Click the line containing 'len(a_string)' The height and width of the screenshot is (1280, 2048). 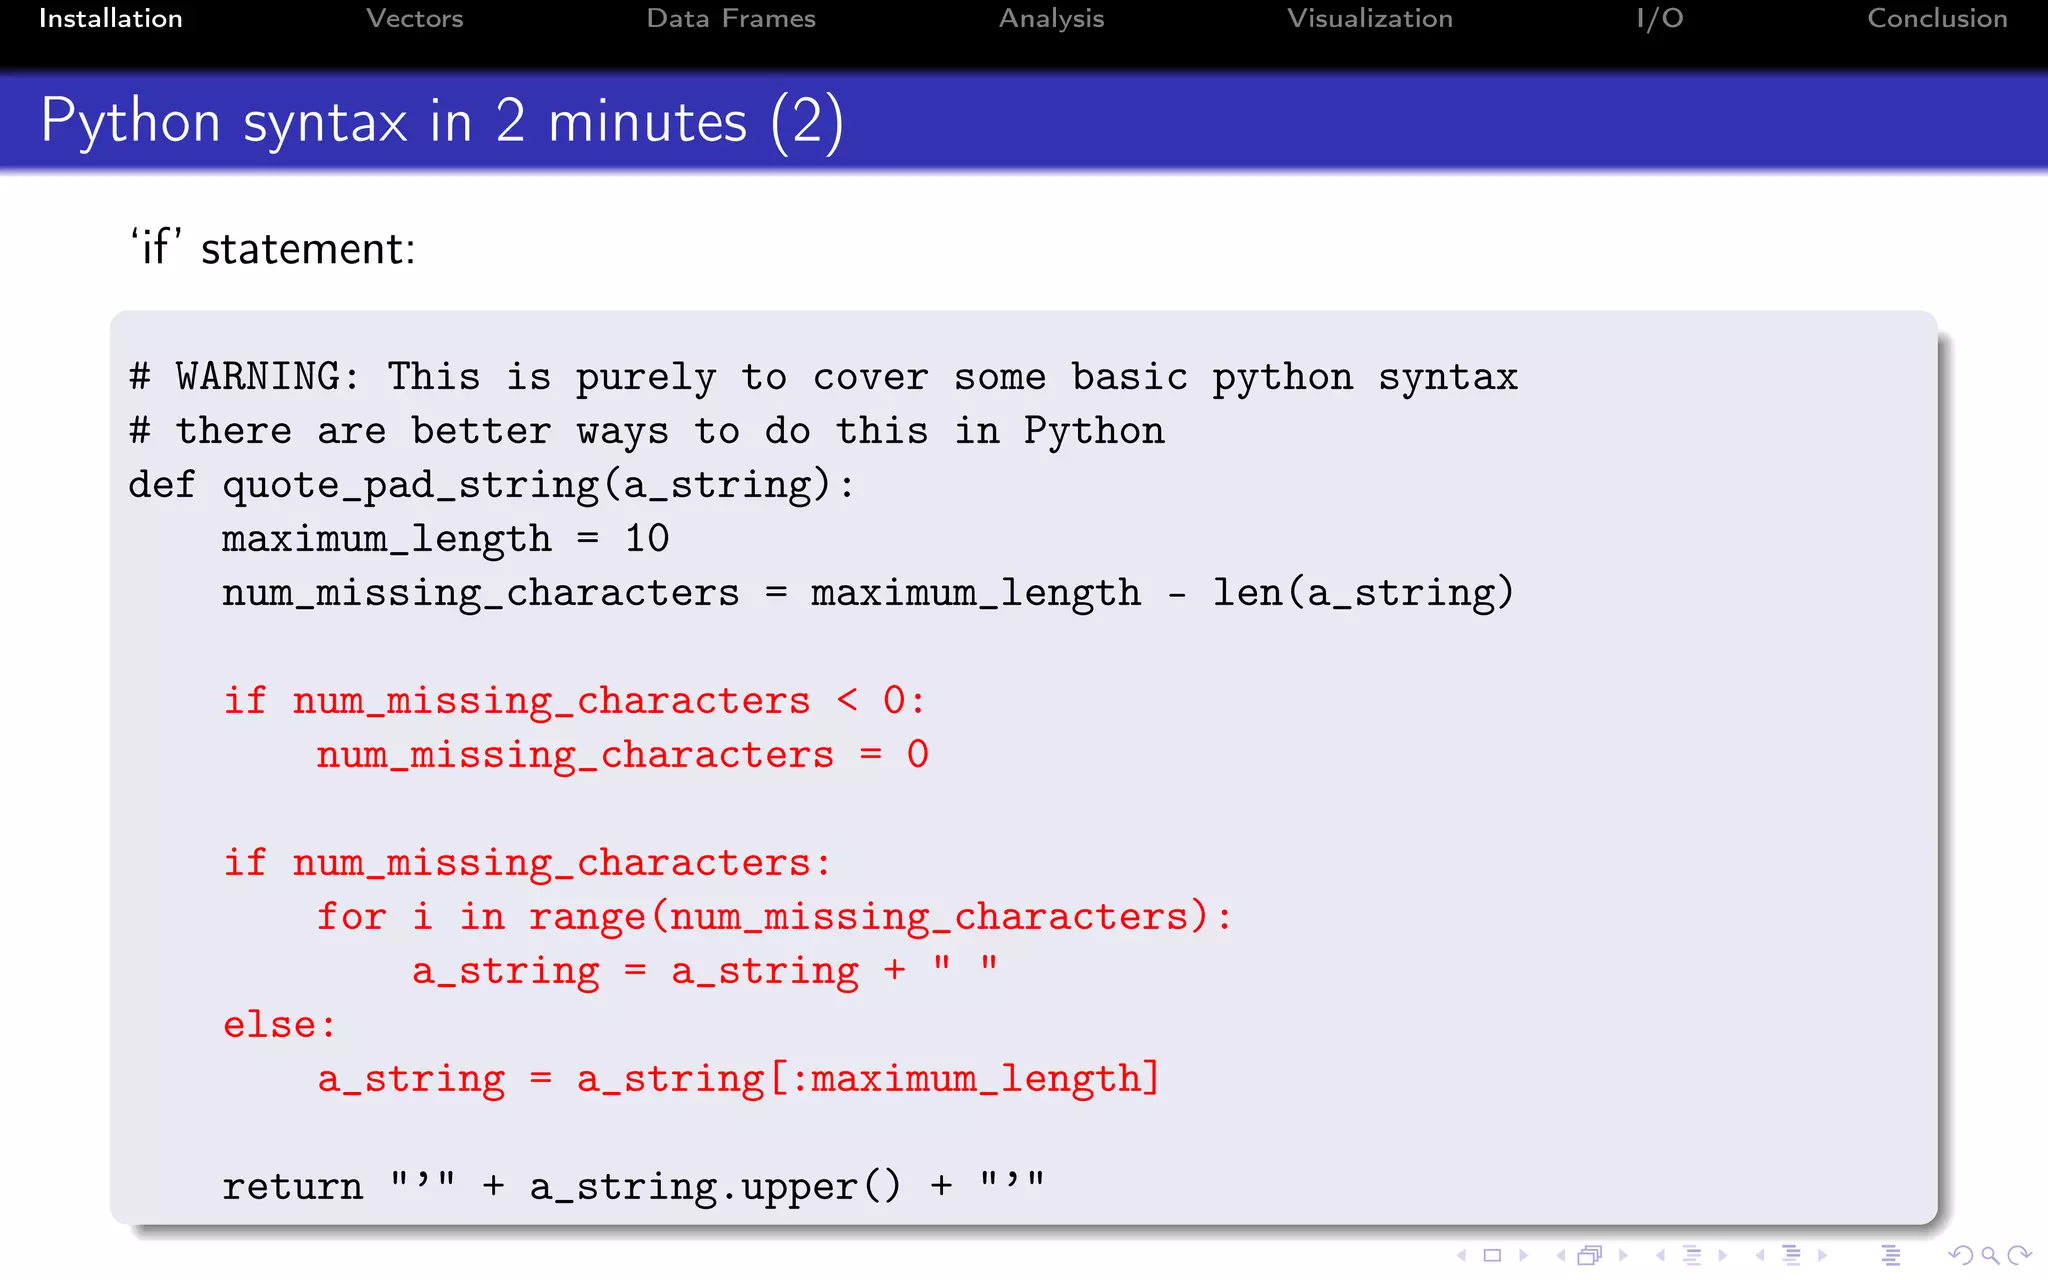coord(868,593)
